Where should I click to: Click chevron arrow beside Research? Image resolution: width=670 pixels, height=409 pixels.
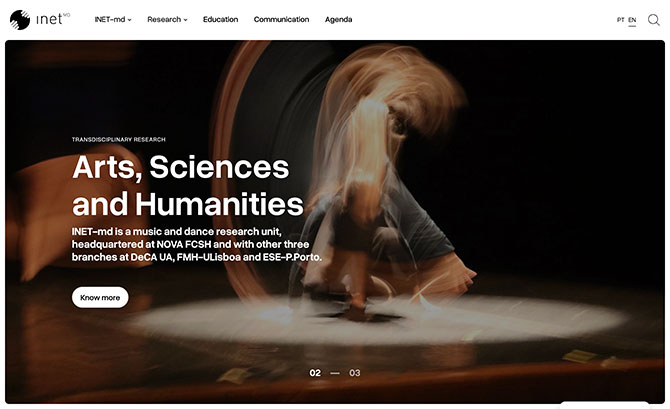coord(185,20)
